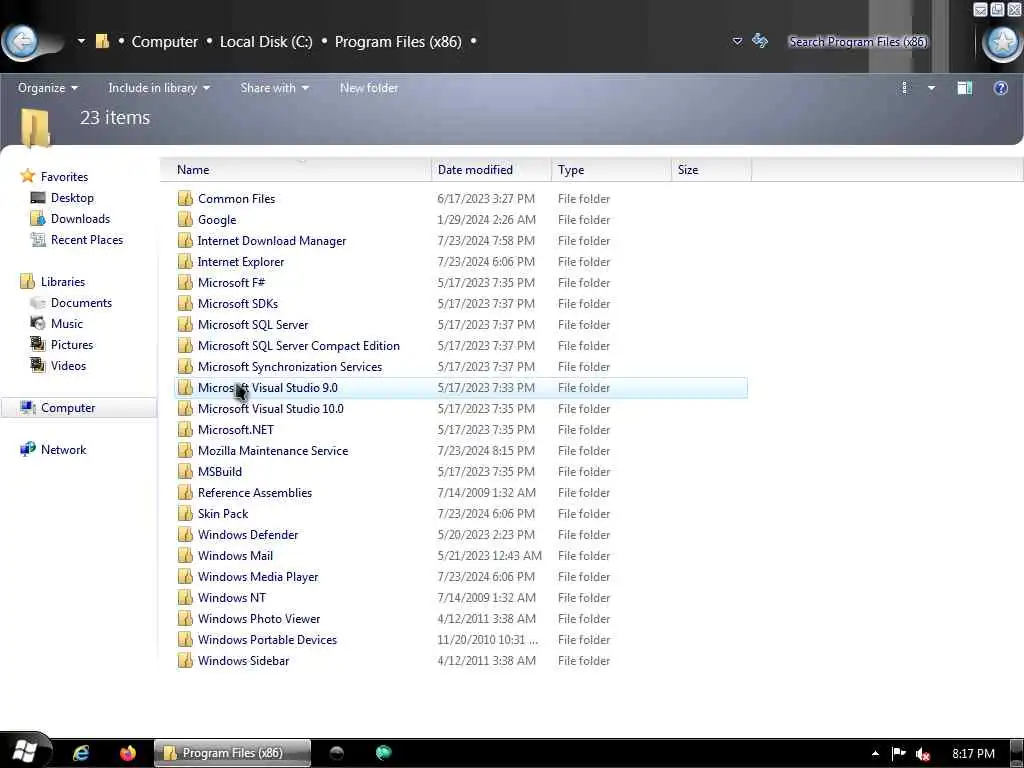Sort by the Date modified column header

tap(491, 170)
